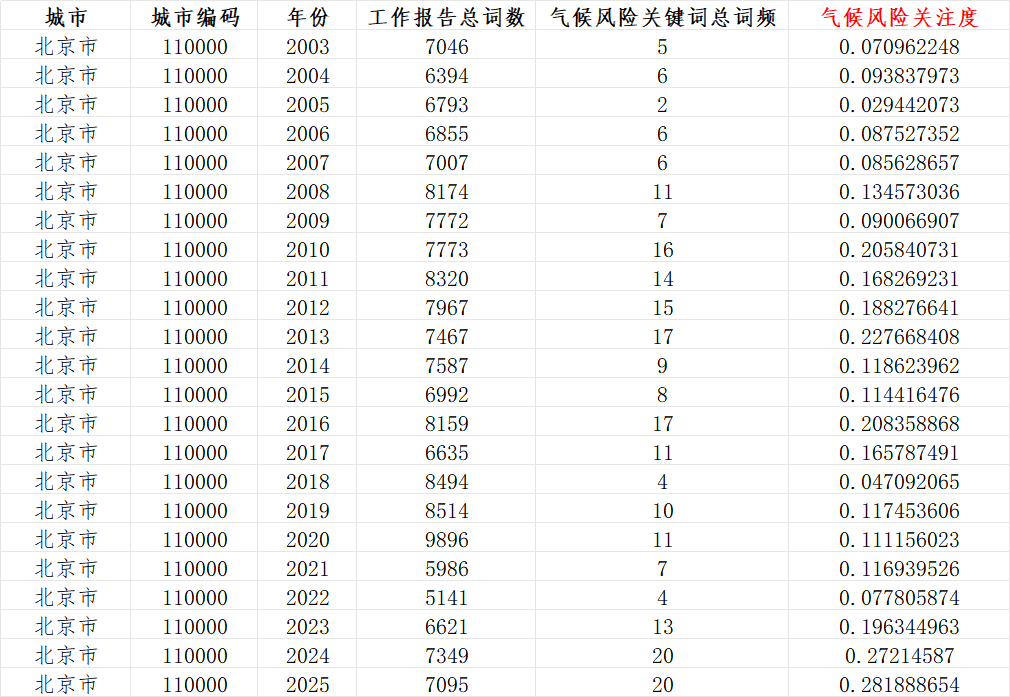This screenshot has width=1010, height=697.
Task: Select the 工作报告总词数 header cell
Action: [x=446, y=17]
